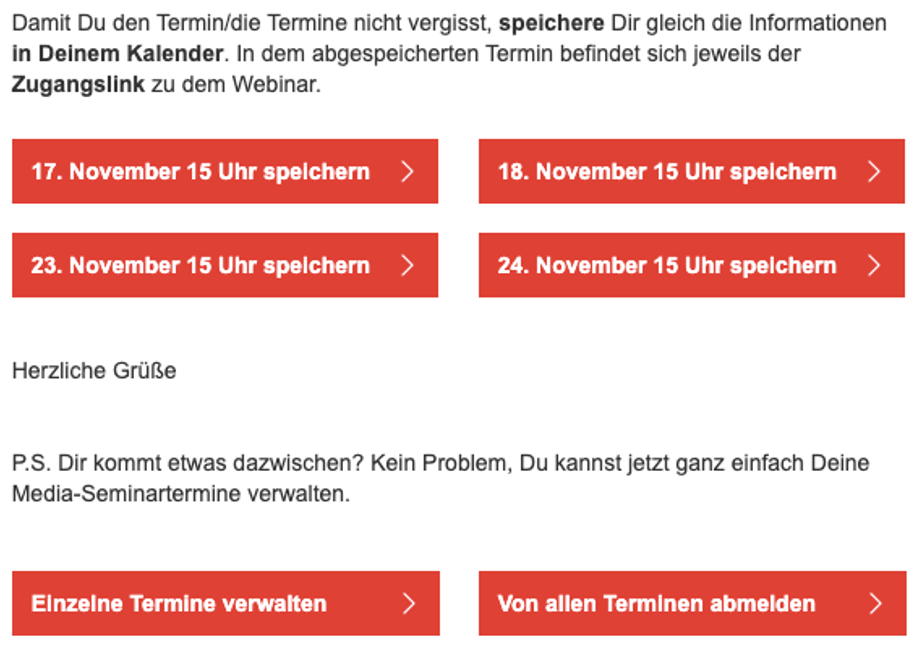The image size is (918, 650).
Task: Click the arrow icon beside Einzelne Termine verwalten
Action: 409,603
